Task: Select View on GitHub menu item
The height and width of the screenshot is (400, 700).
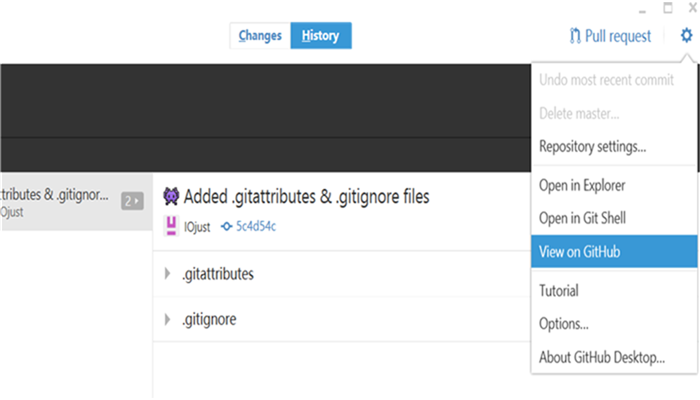Action: [x=614, y=252]
